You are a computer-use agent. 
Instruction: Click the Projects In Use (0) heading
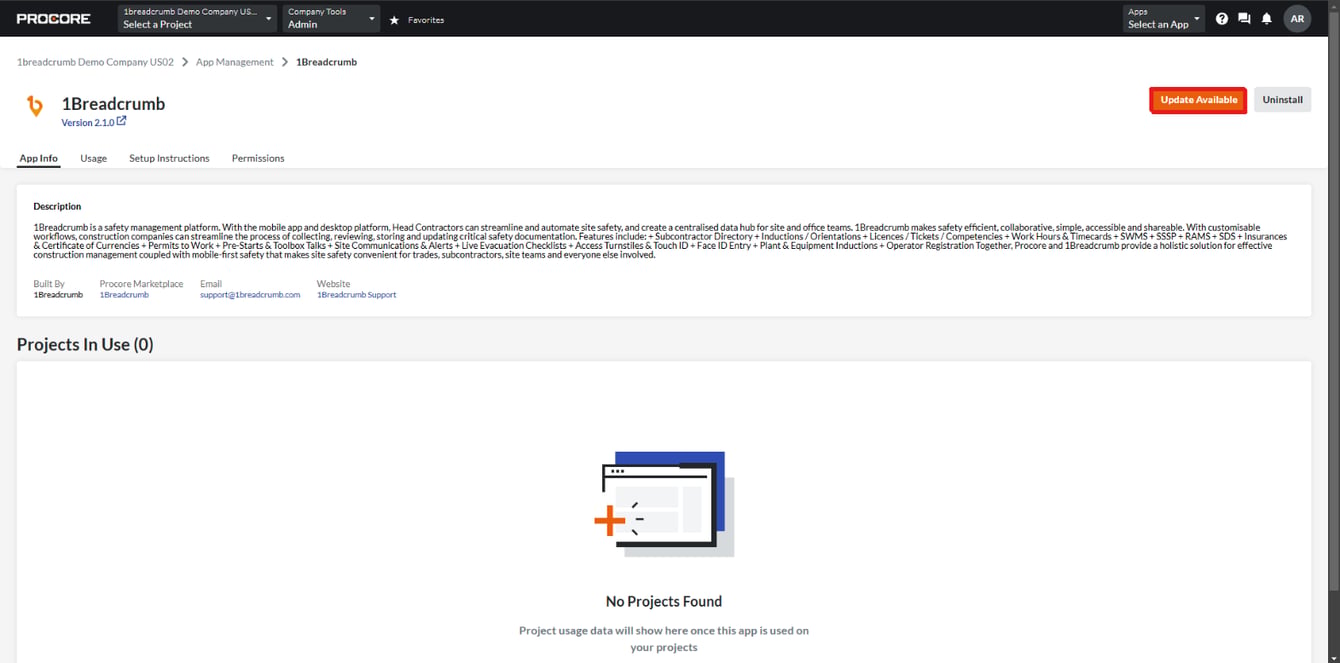[85, 344]
